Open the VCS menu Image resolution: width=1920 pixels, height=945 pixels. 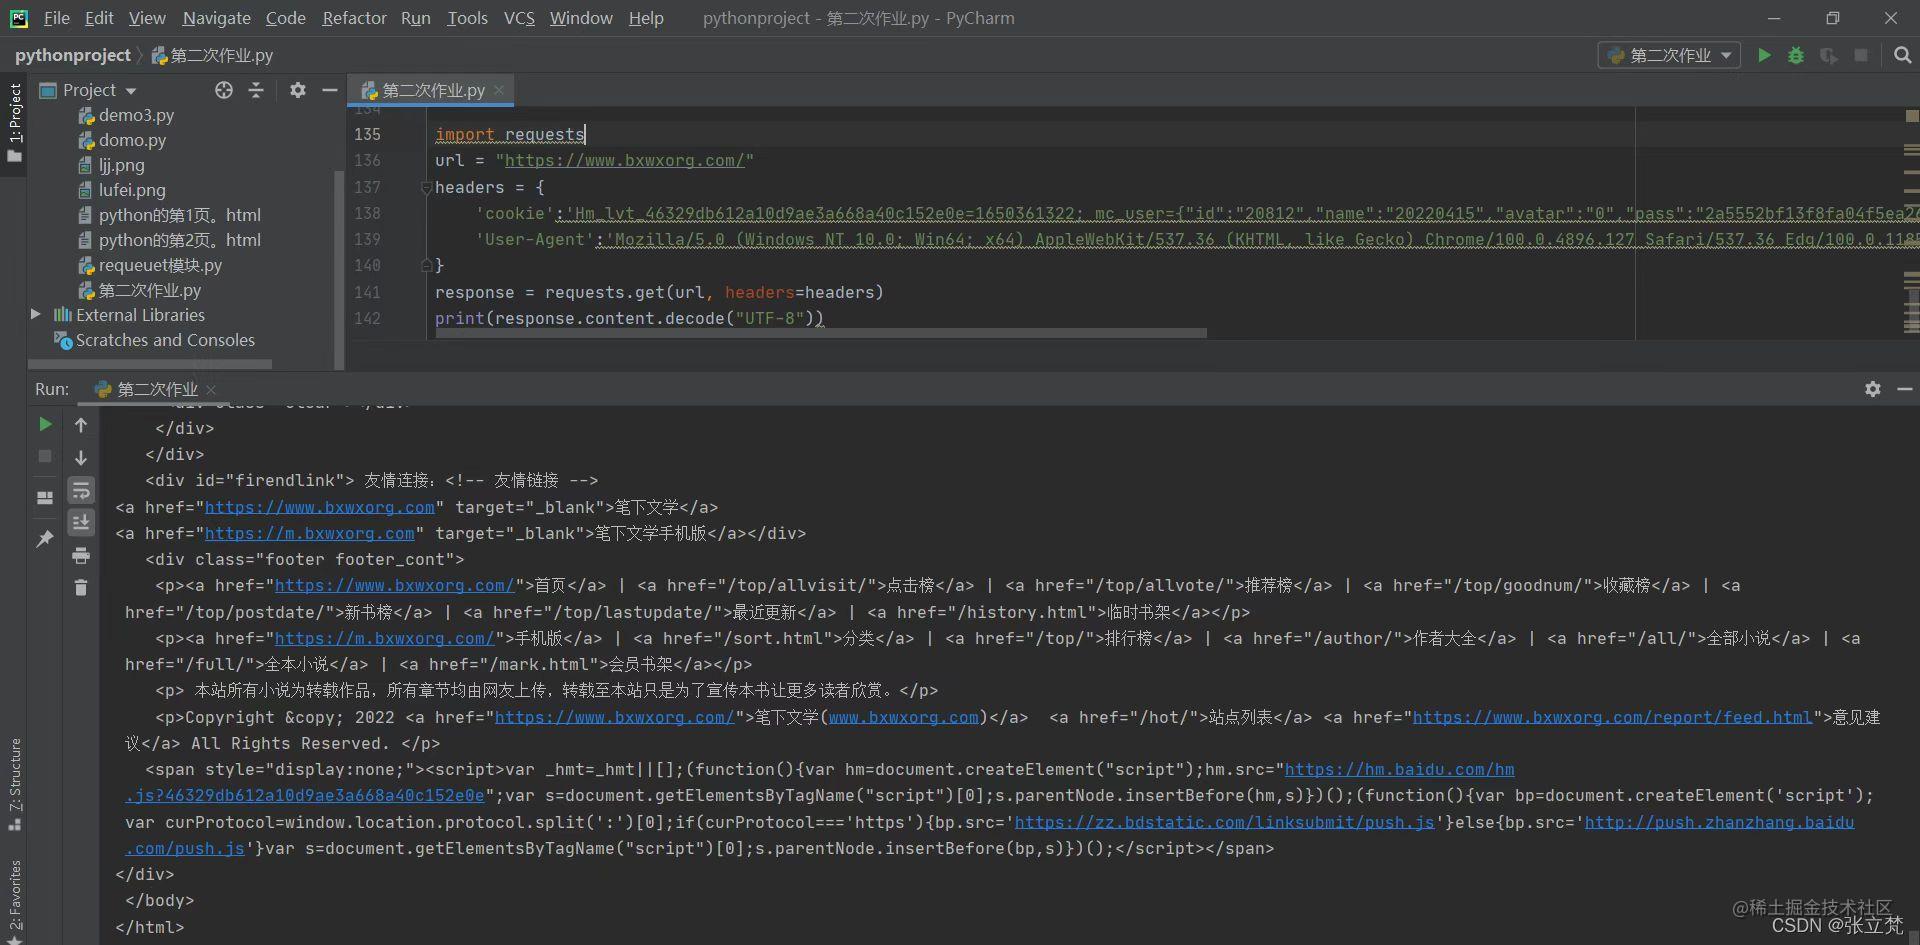click(519, 18)
